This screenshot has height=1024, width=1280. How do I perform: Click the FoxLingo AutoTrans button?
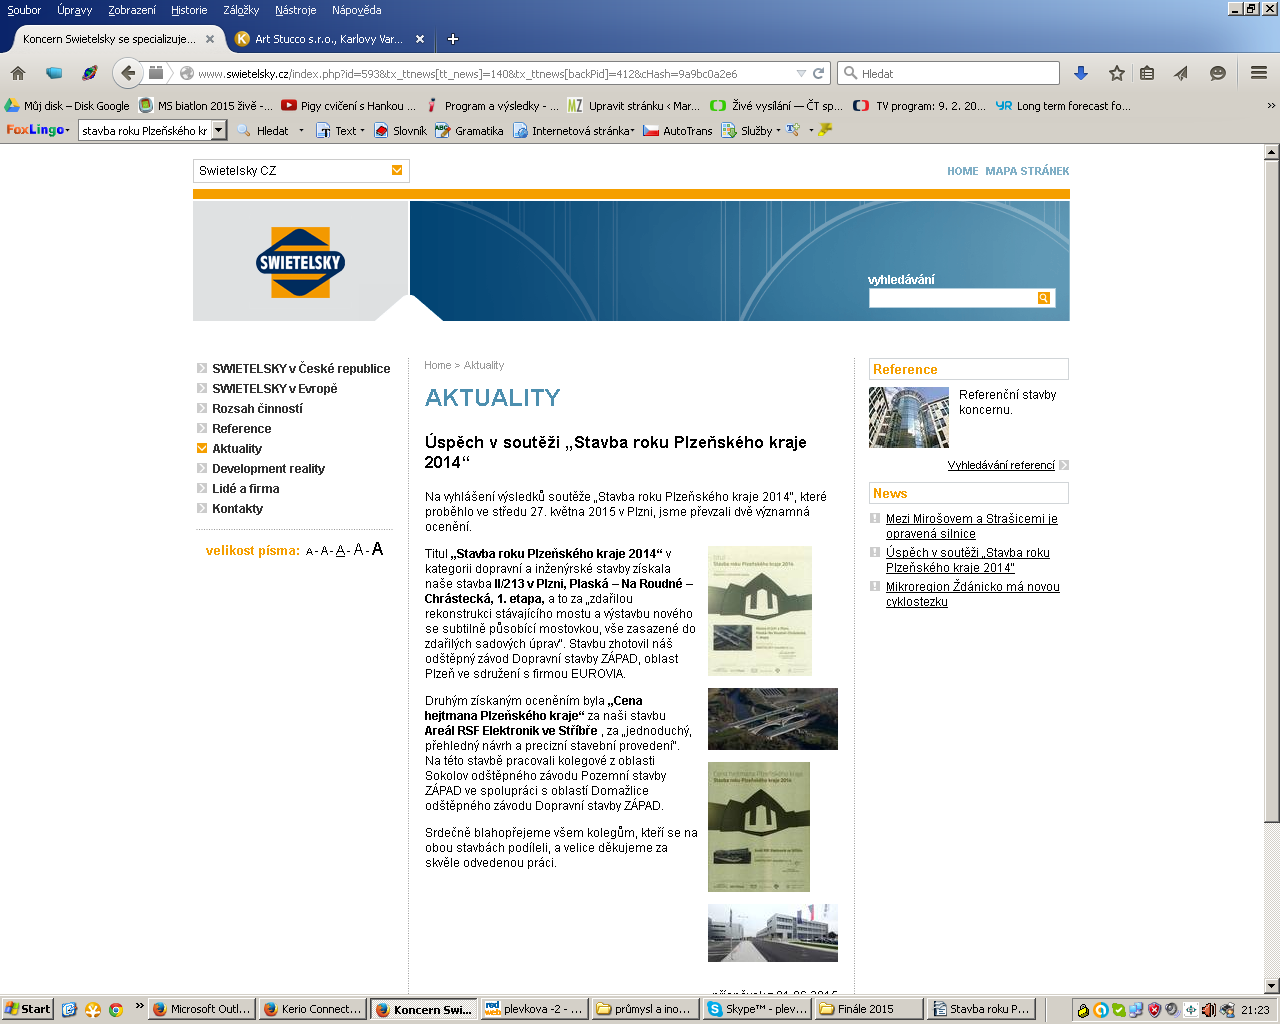click(677, 130)
